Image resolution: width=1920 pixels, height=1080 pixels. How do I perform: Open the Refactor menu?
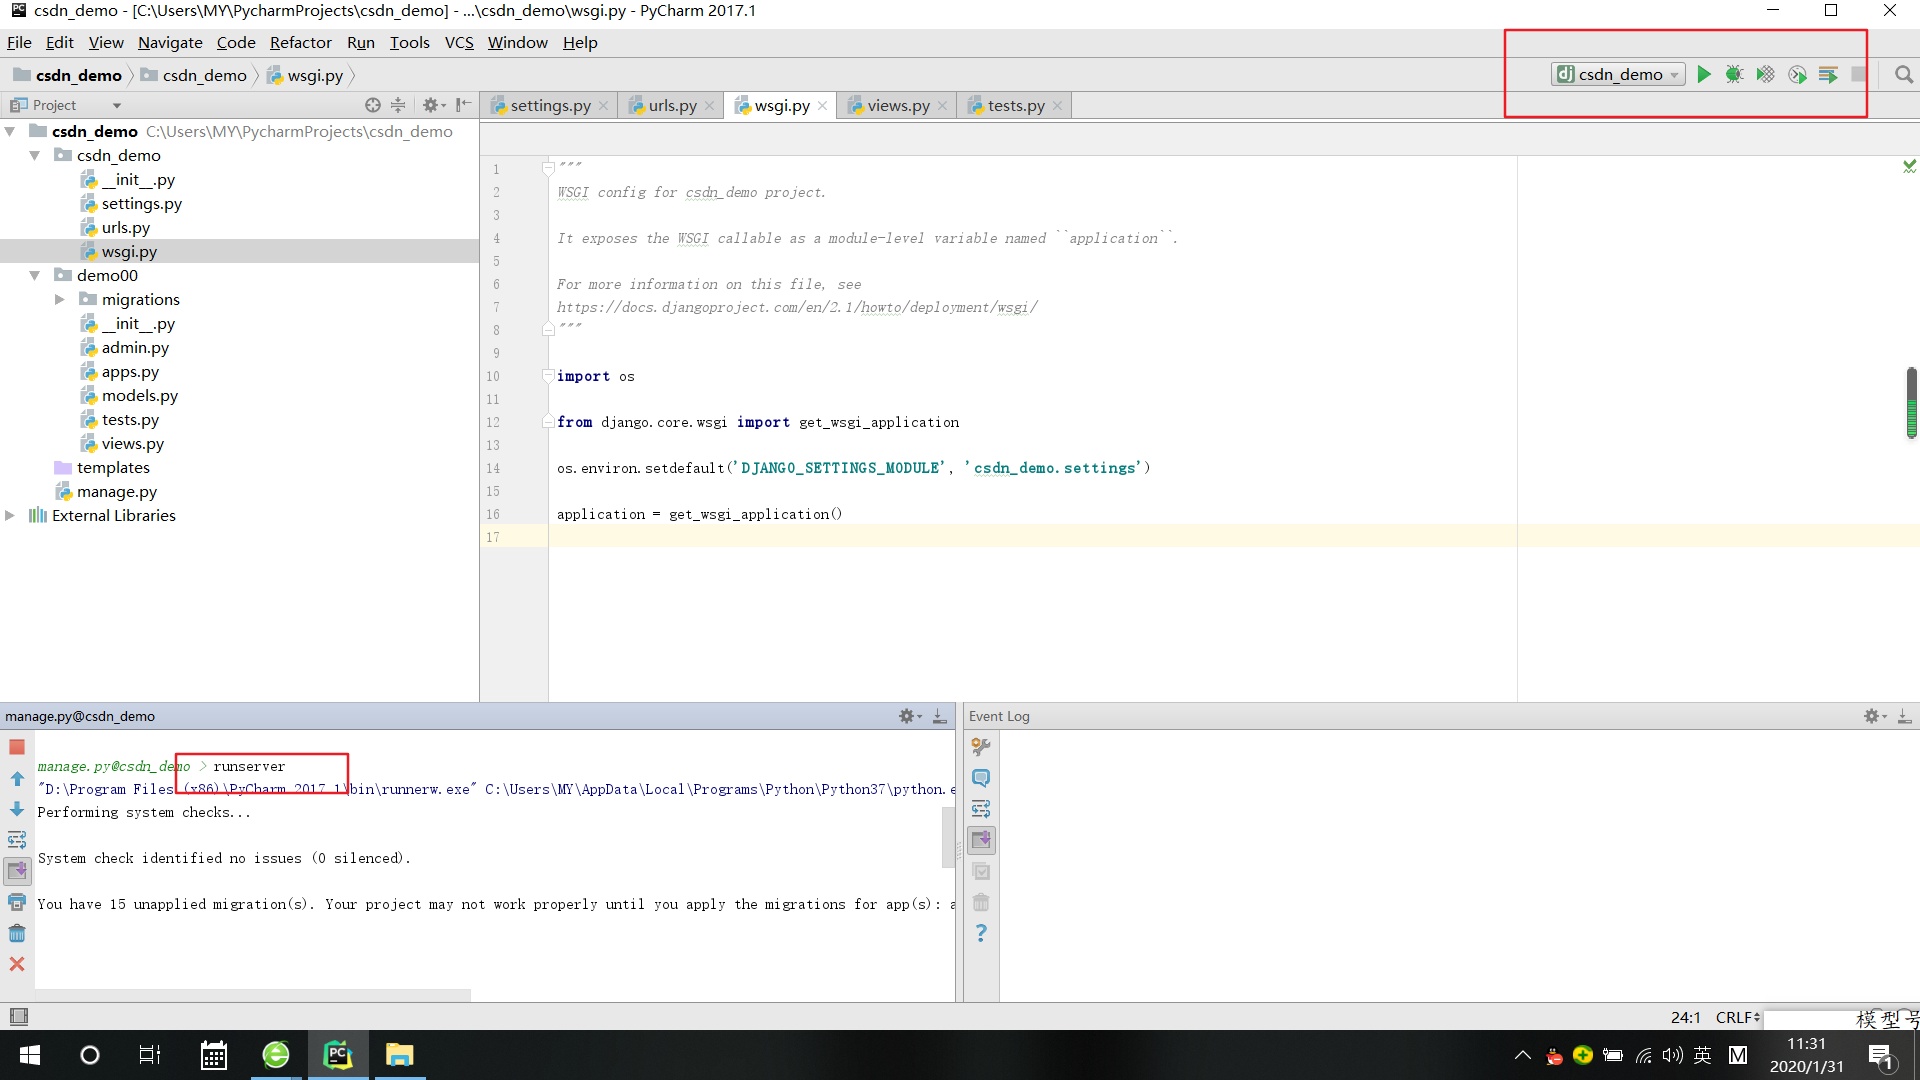[x=300, y=42]
